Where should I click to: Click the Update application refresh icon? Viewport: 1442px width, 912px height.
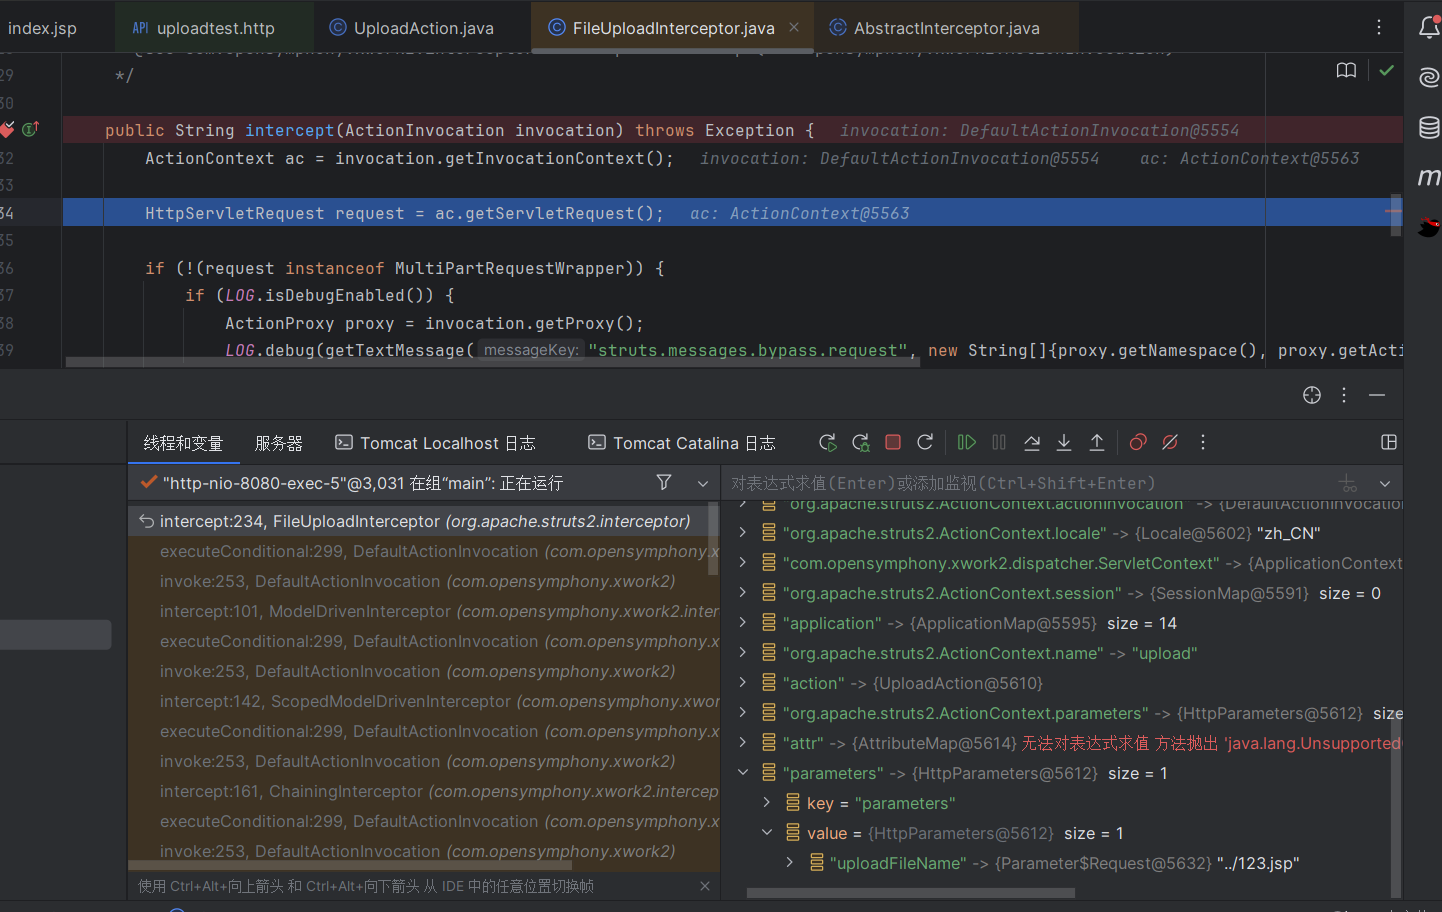[x=925, y=442]
